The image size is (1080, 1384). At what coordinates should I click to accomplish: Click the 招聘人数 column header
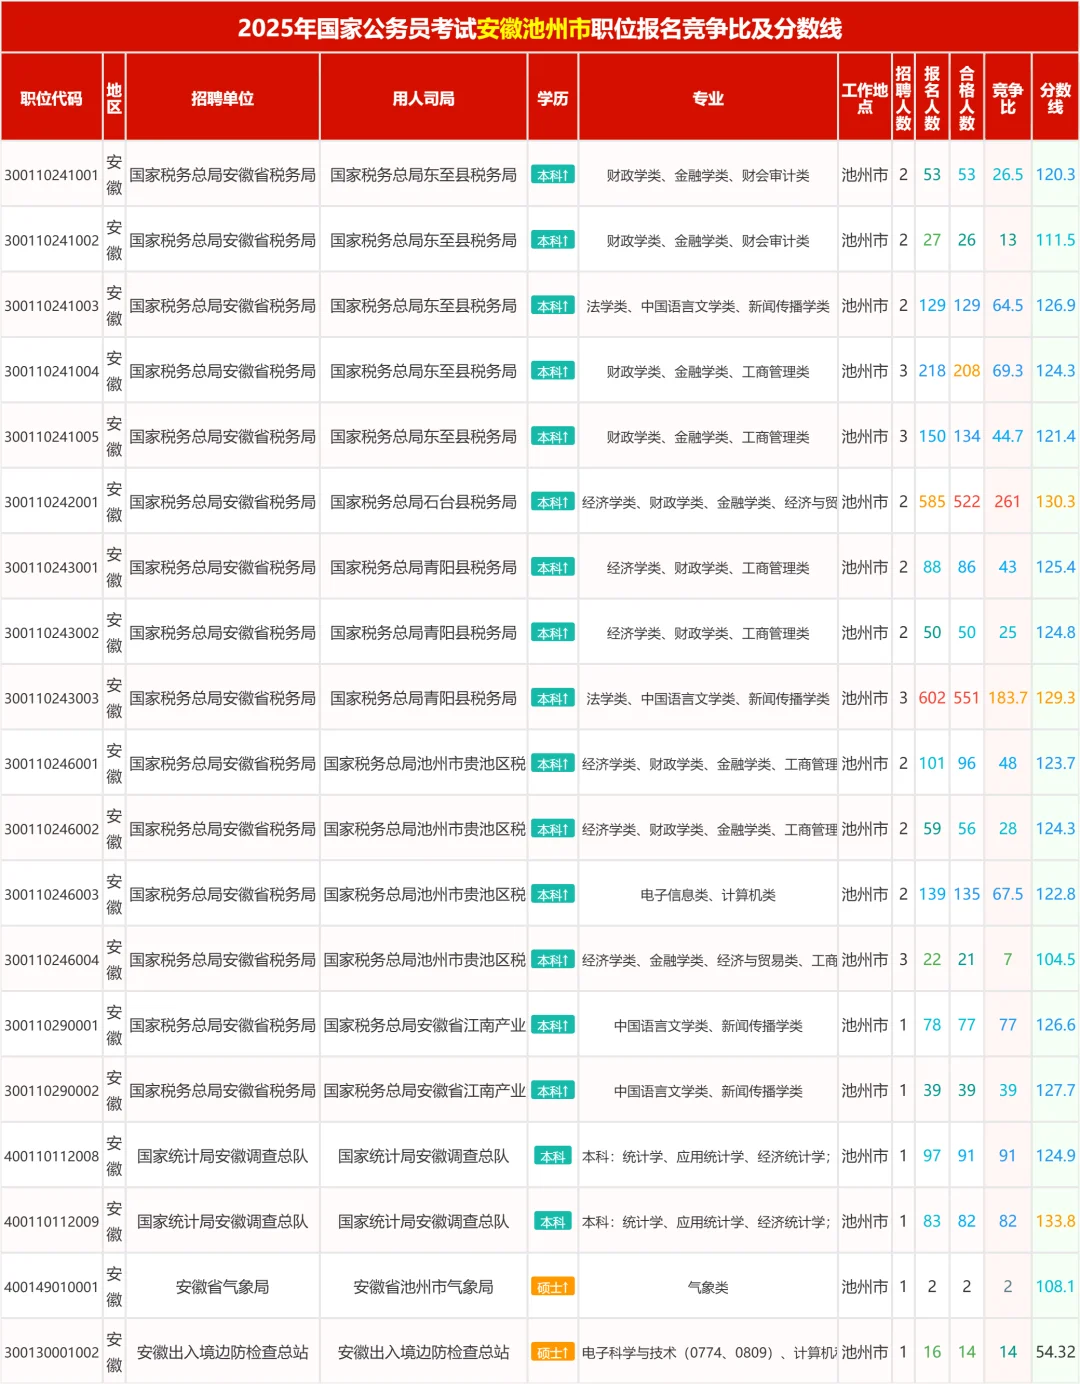coord(903,98)
